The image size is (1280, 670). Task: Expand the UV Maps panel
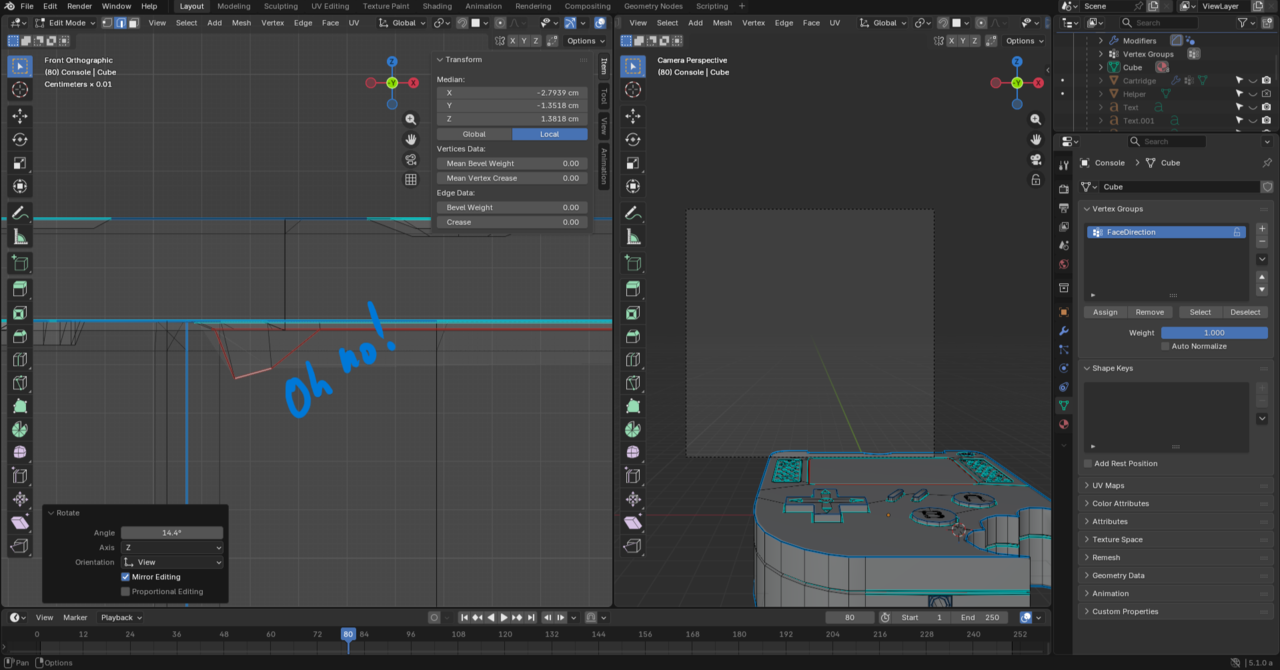coord(1108,486)
